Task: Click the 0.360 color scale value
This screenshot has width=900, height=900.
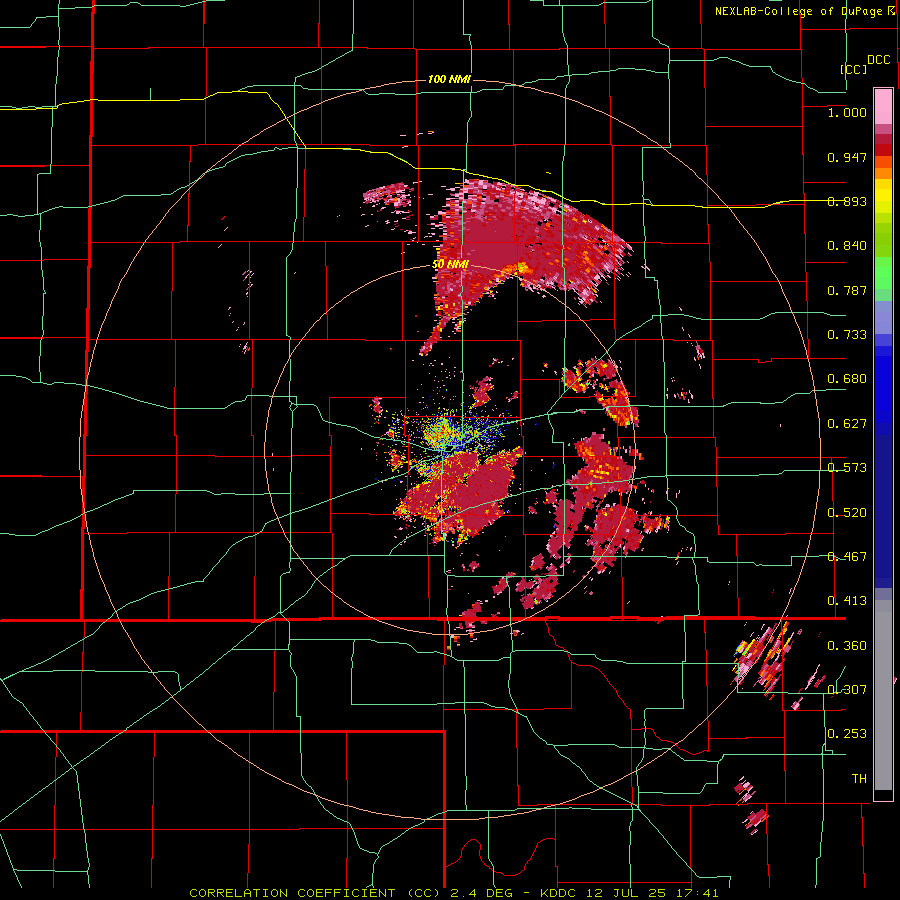Action: point(847,646)
